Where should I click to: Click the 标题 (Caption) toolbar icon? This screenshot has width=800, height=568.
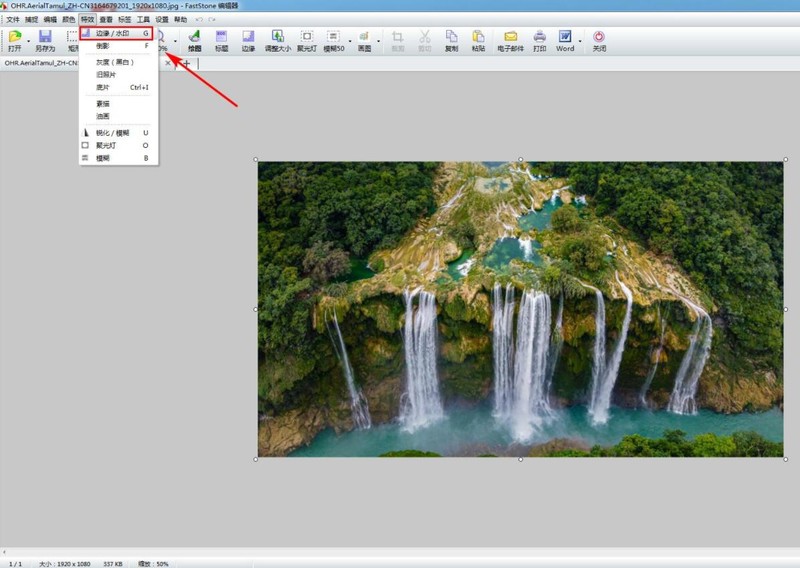click(221, 39)
